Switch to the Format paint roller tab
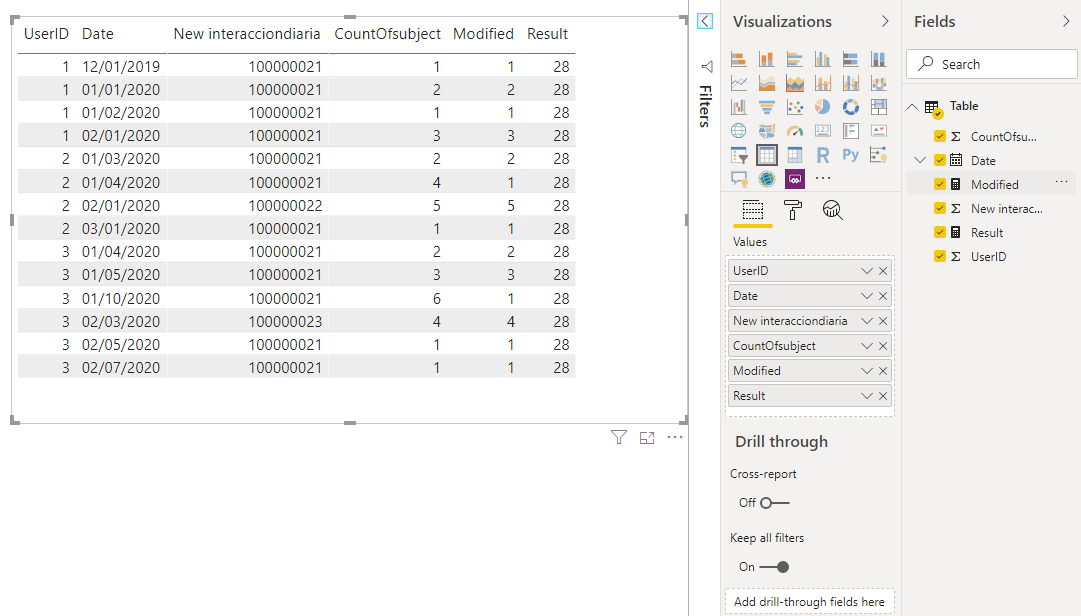 tap(793, 210)
